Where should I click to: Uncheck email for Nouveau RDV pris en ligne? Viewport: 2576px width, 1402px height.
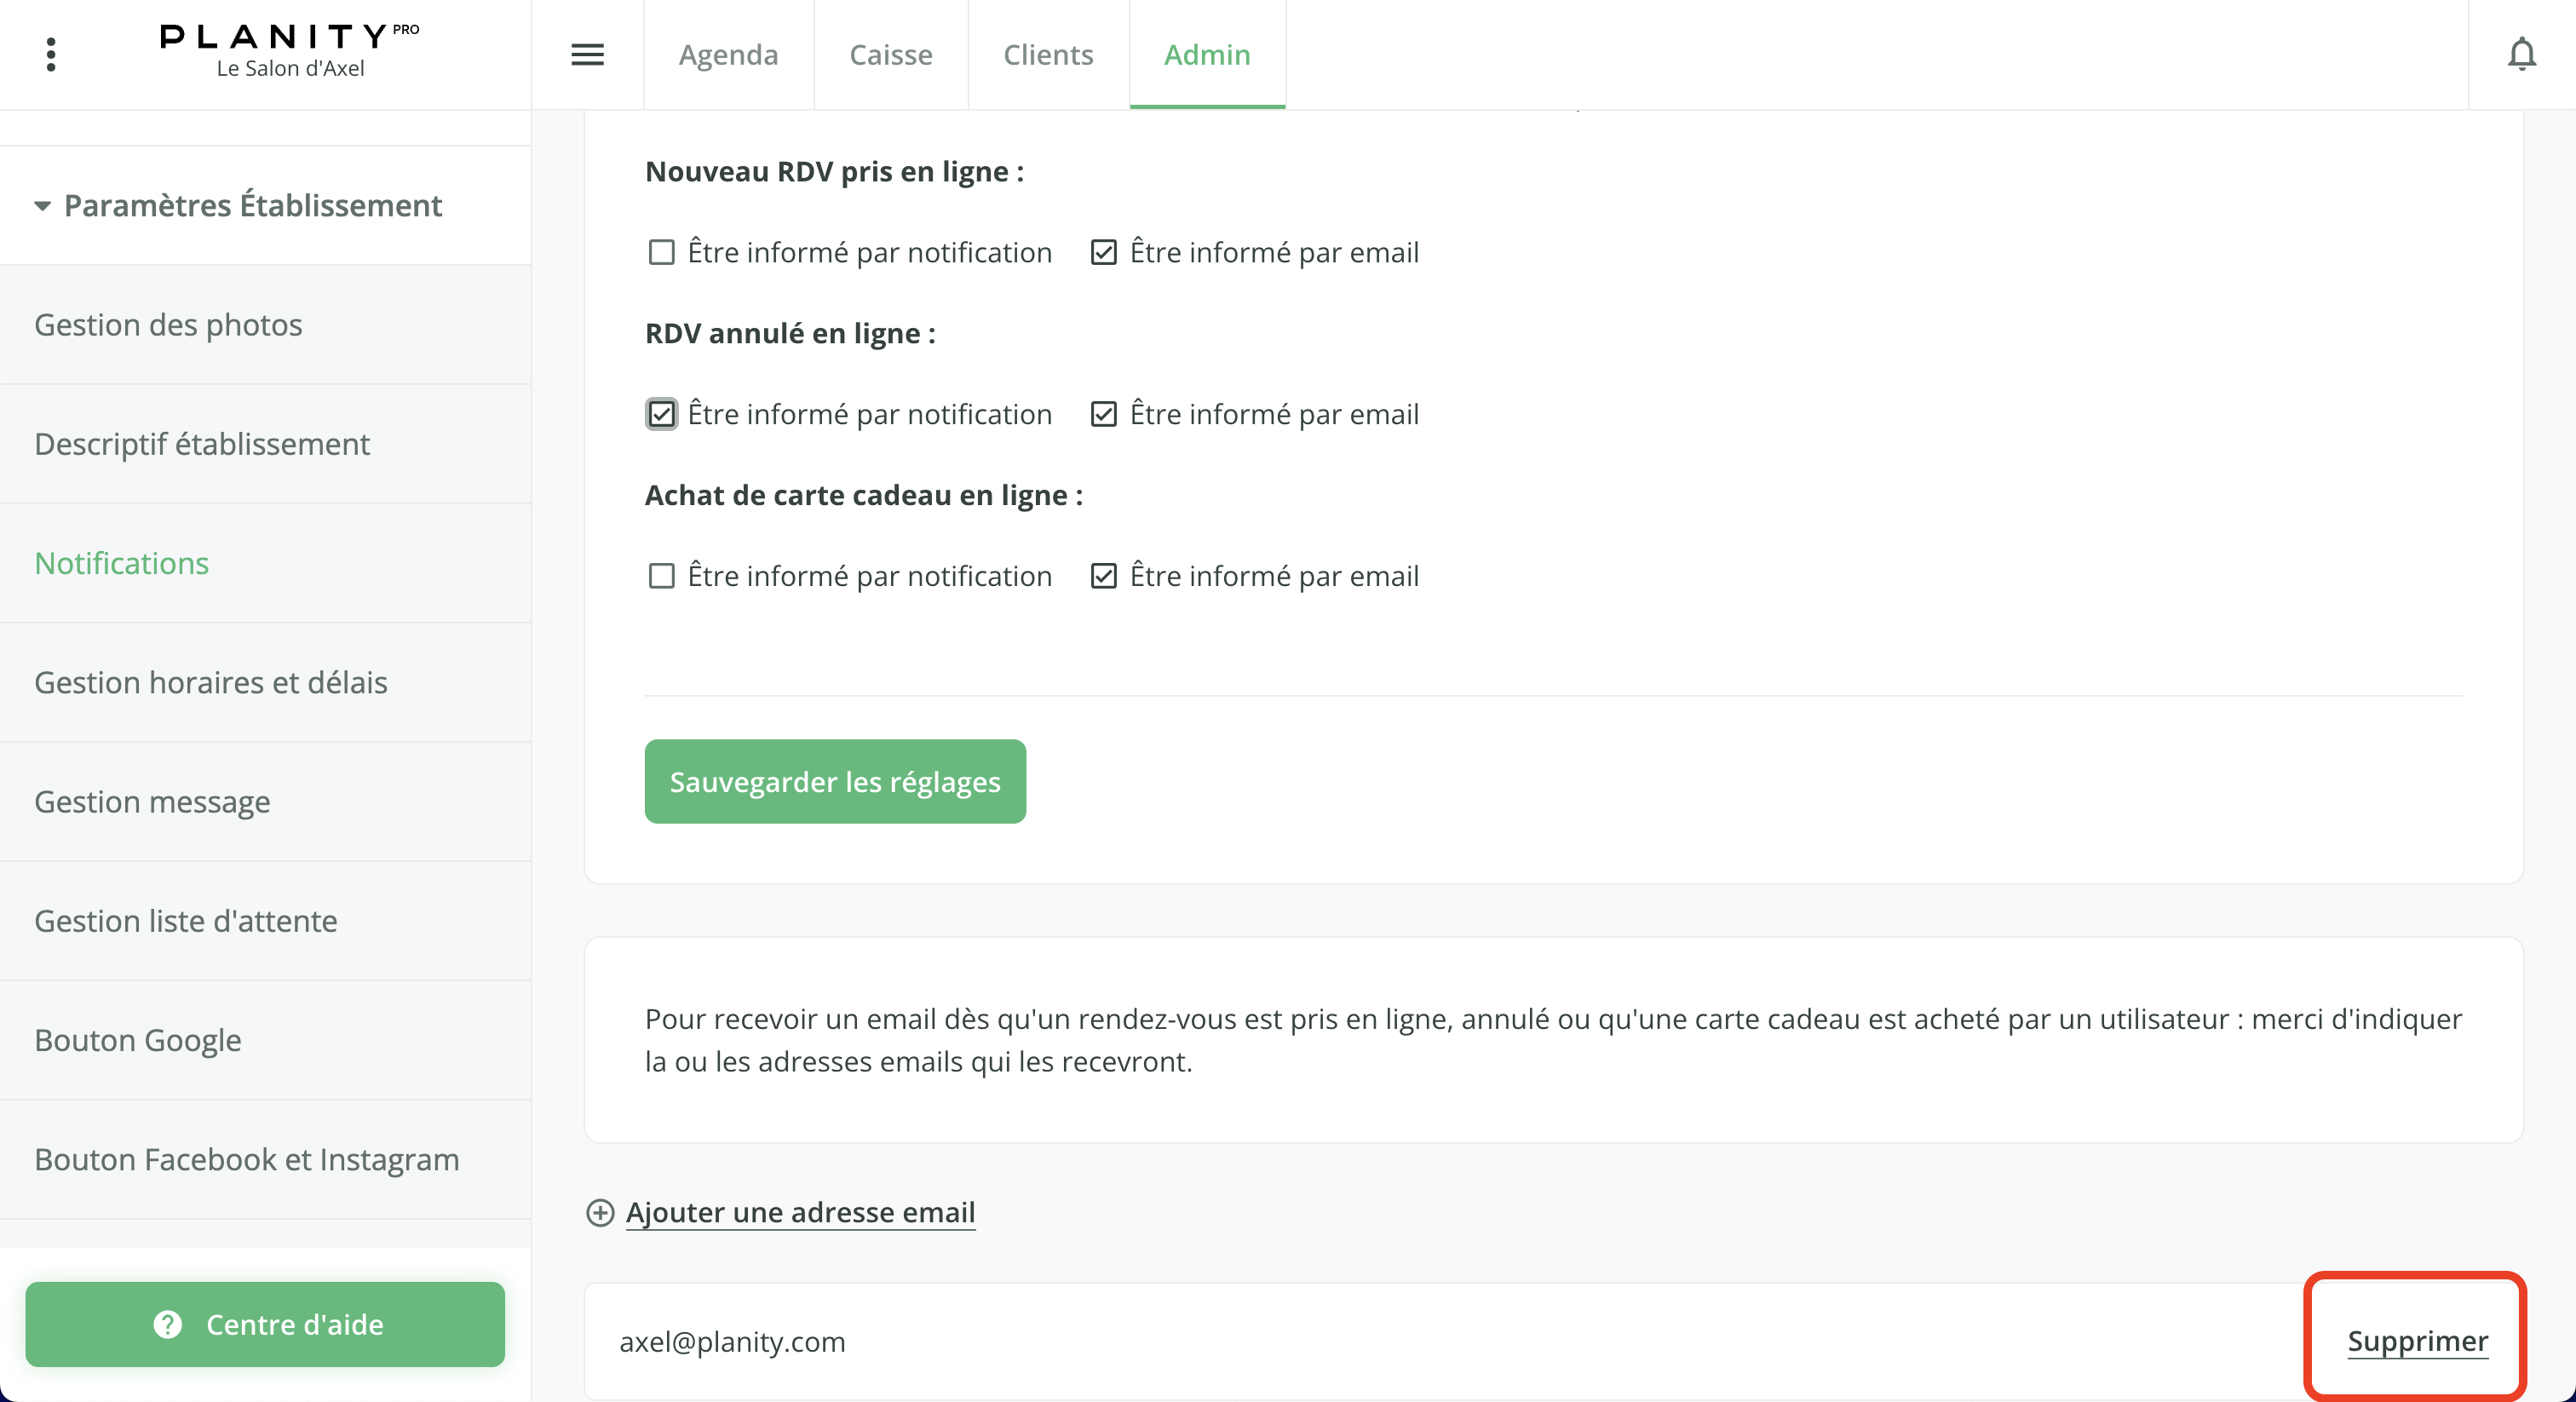click(1103, 252)
